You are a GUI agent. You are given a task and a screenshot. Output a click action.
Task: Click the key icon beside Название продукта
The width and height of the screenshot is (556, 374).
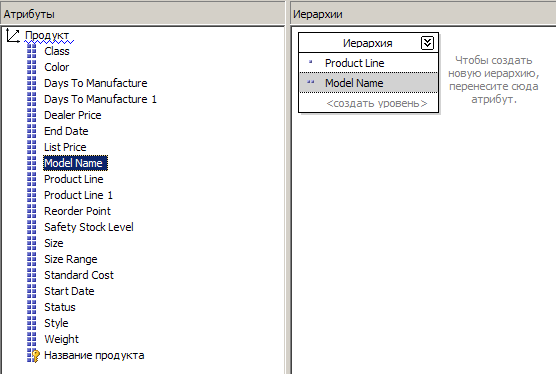click(34, 356)
